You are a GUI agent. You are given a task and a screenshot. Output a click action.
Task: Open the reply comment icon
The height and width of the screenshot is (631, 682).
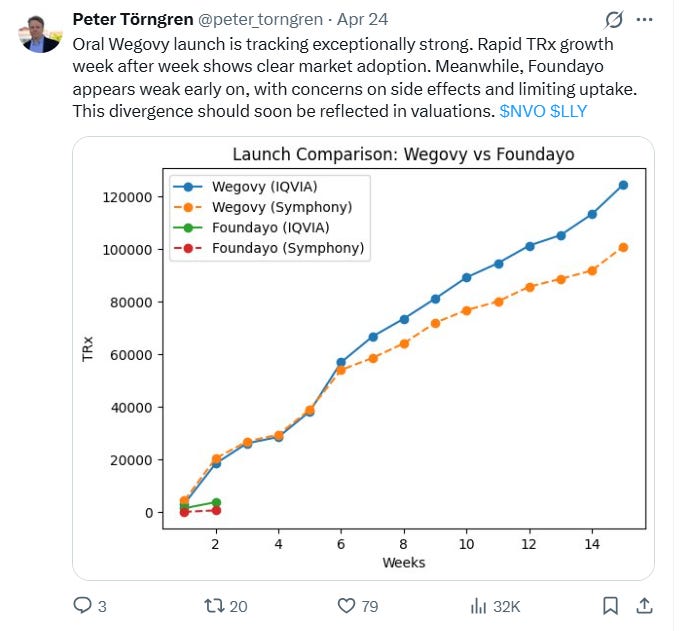pos(82,605)
